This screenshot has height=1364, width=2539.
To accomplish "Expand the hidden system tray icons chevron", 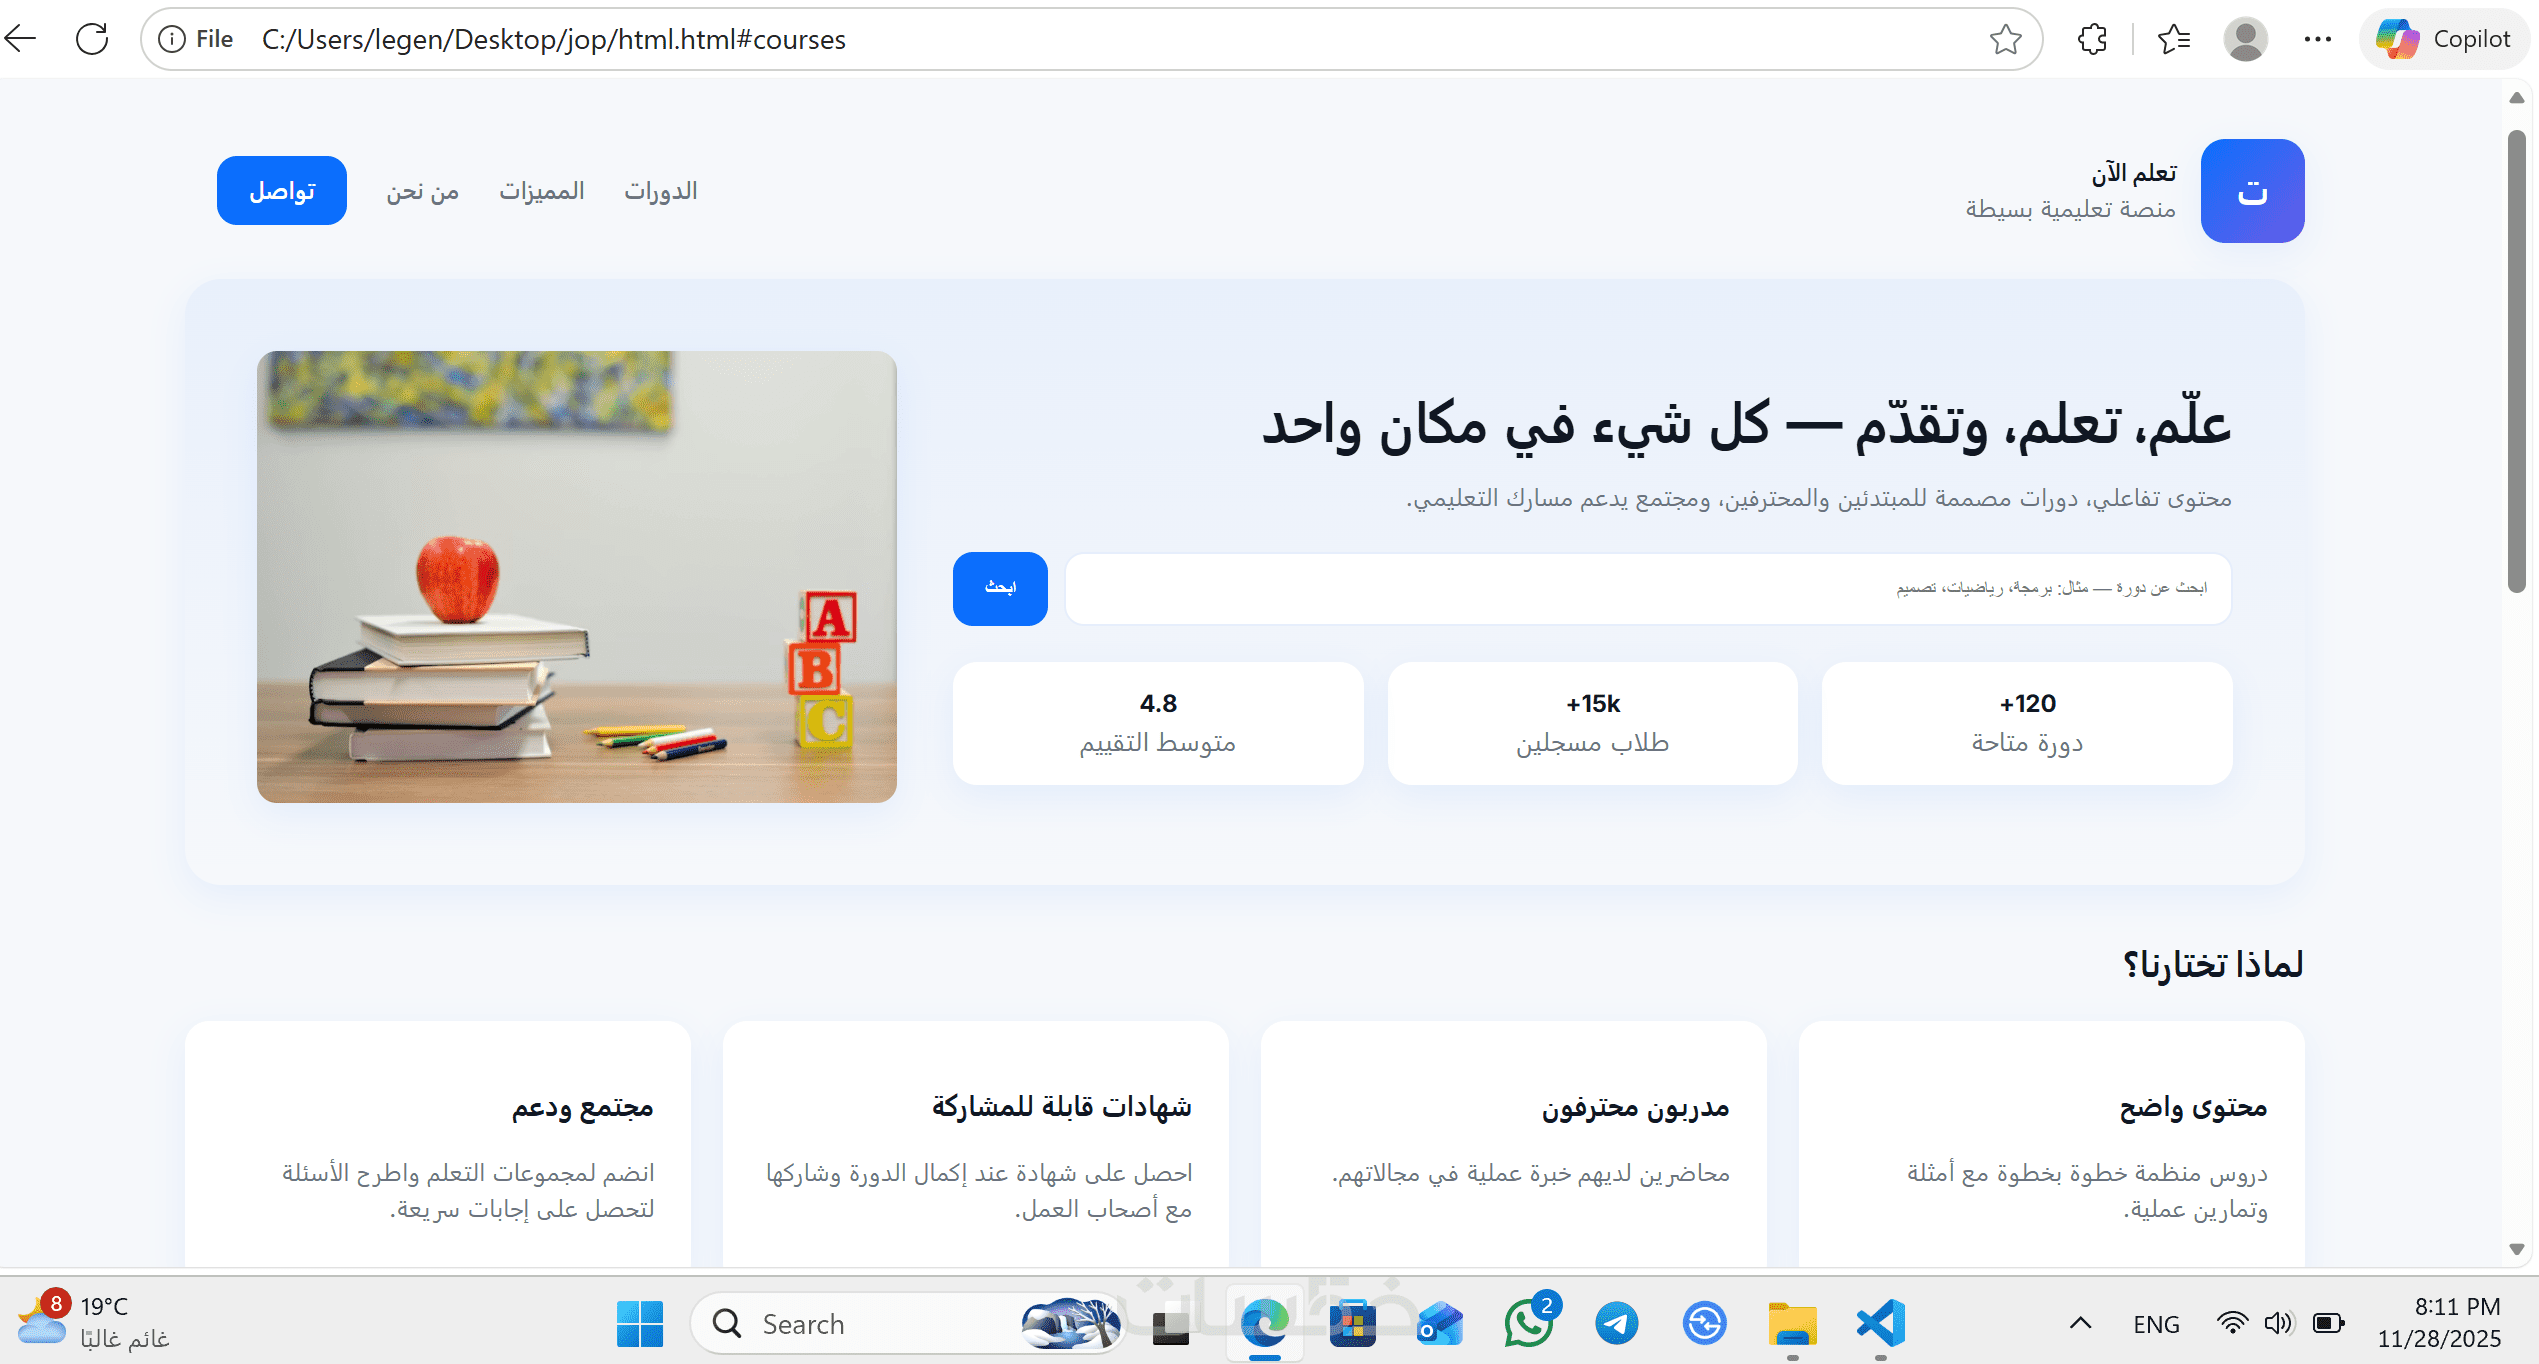I will pyautogui.click(x=2080, y=1324).
